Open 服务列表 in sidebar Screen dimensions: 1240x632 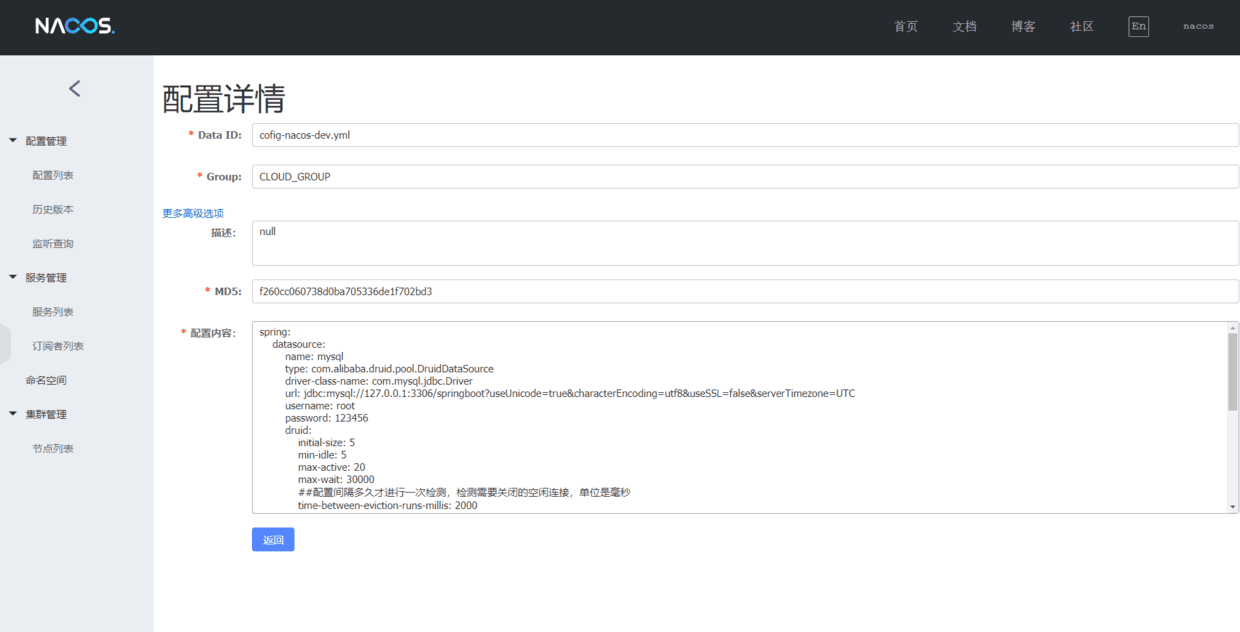53,312
